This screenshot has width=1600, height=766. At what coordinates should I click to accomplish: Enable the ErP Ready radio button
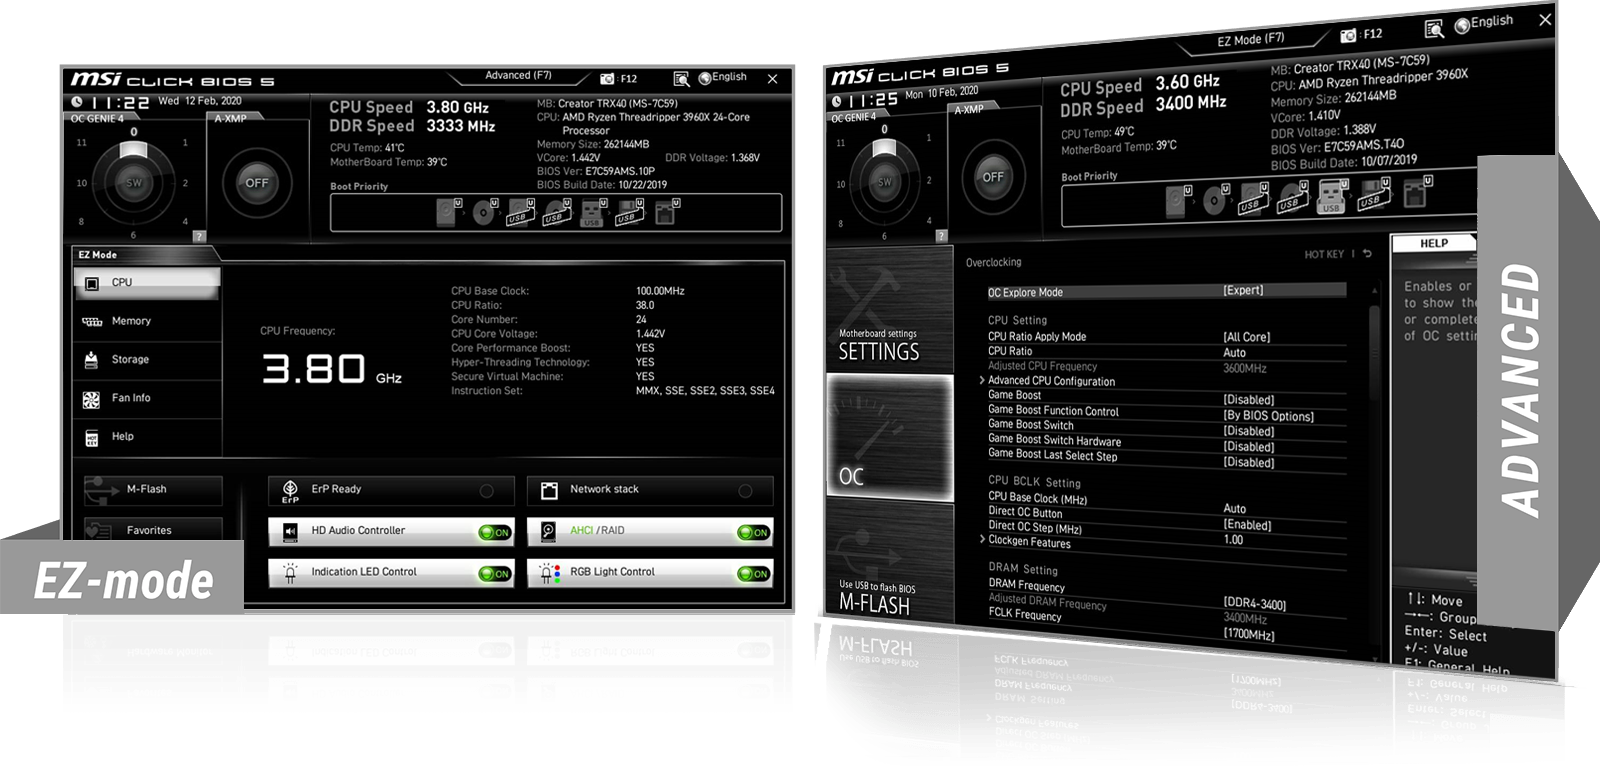coord(486,491)
